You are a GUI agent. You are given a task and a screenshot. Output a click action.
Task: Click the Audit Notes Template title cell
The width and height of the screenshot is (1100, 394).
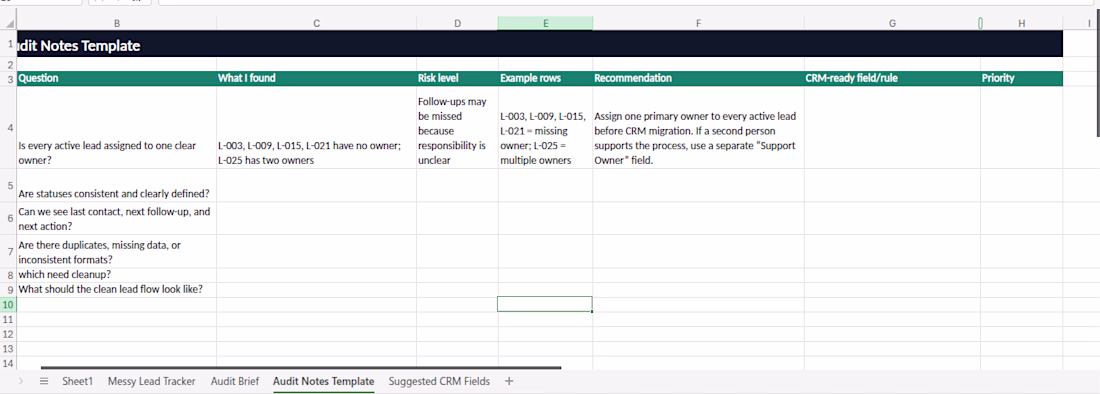[539, 44]
